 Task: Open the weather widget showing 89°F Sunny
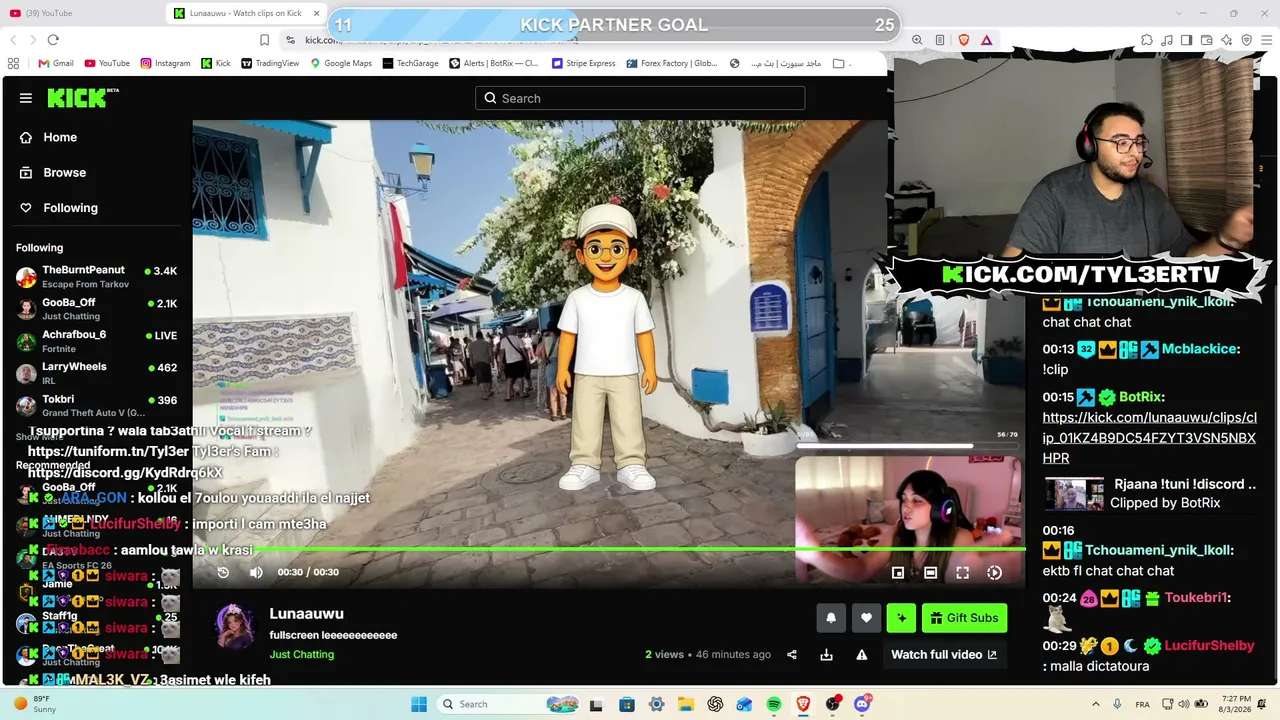coord(35,704)
